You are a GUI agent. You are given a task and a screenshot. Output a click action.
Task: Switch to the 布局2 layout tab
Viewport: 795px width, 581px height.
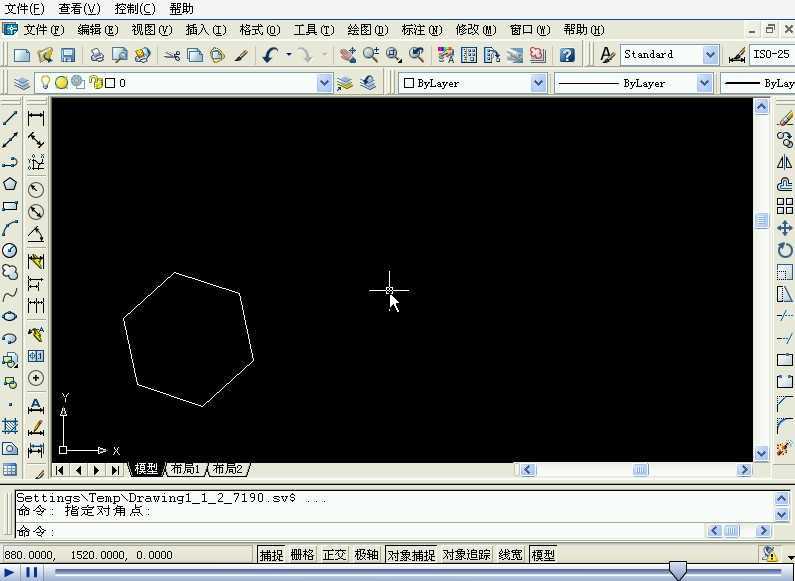228,469
